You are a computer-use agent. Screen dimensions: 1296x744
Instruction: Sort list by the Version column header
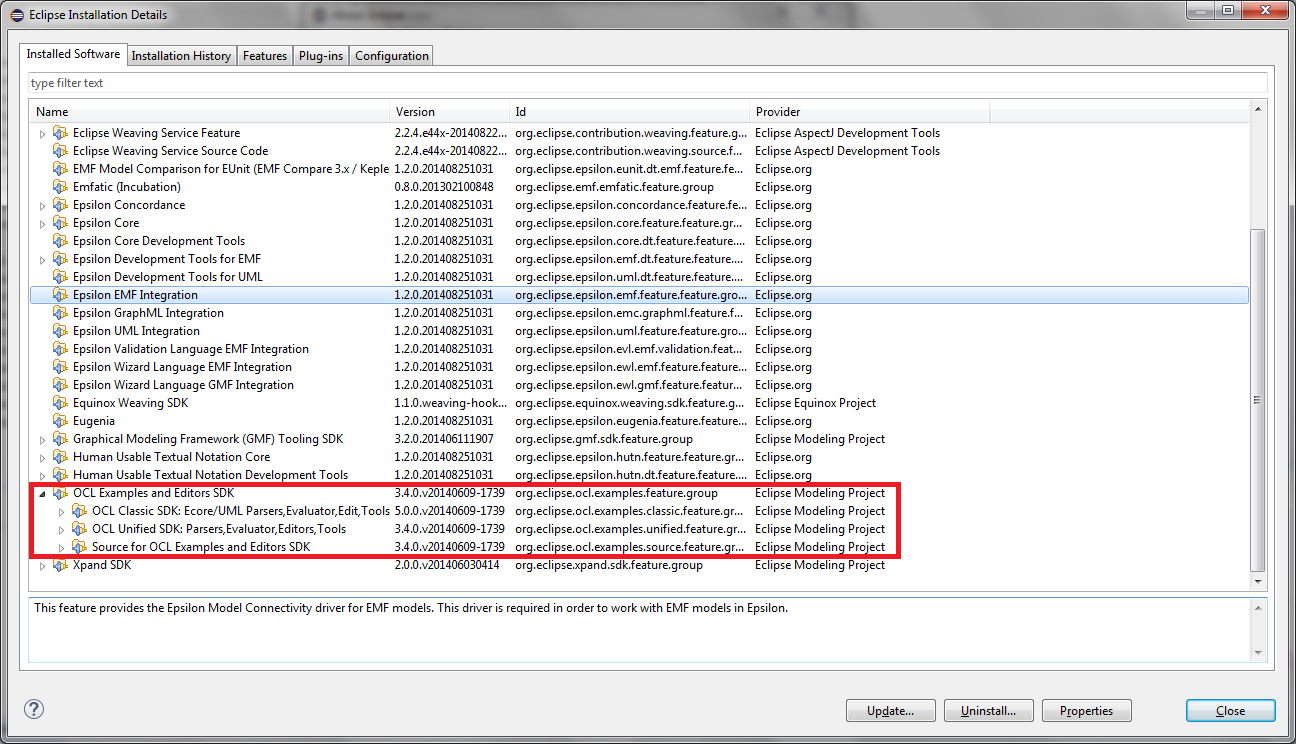coord(450,112)
